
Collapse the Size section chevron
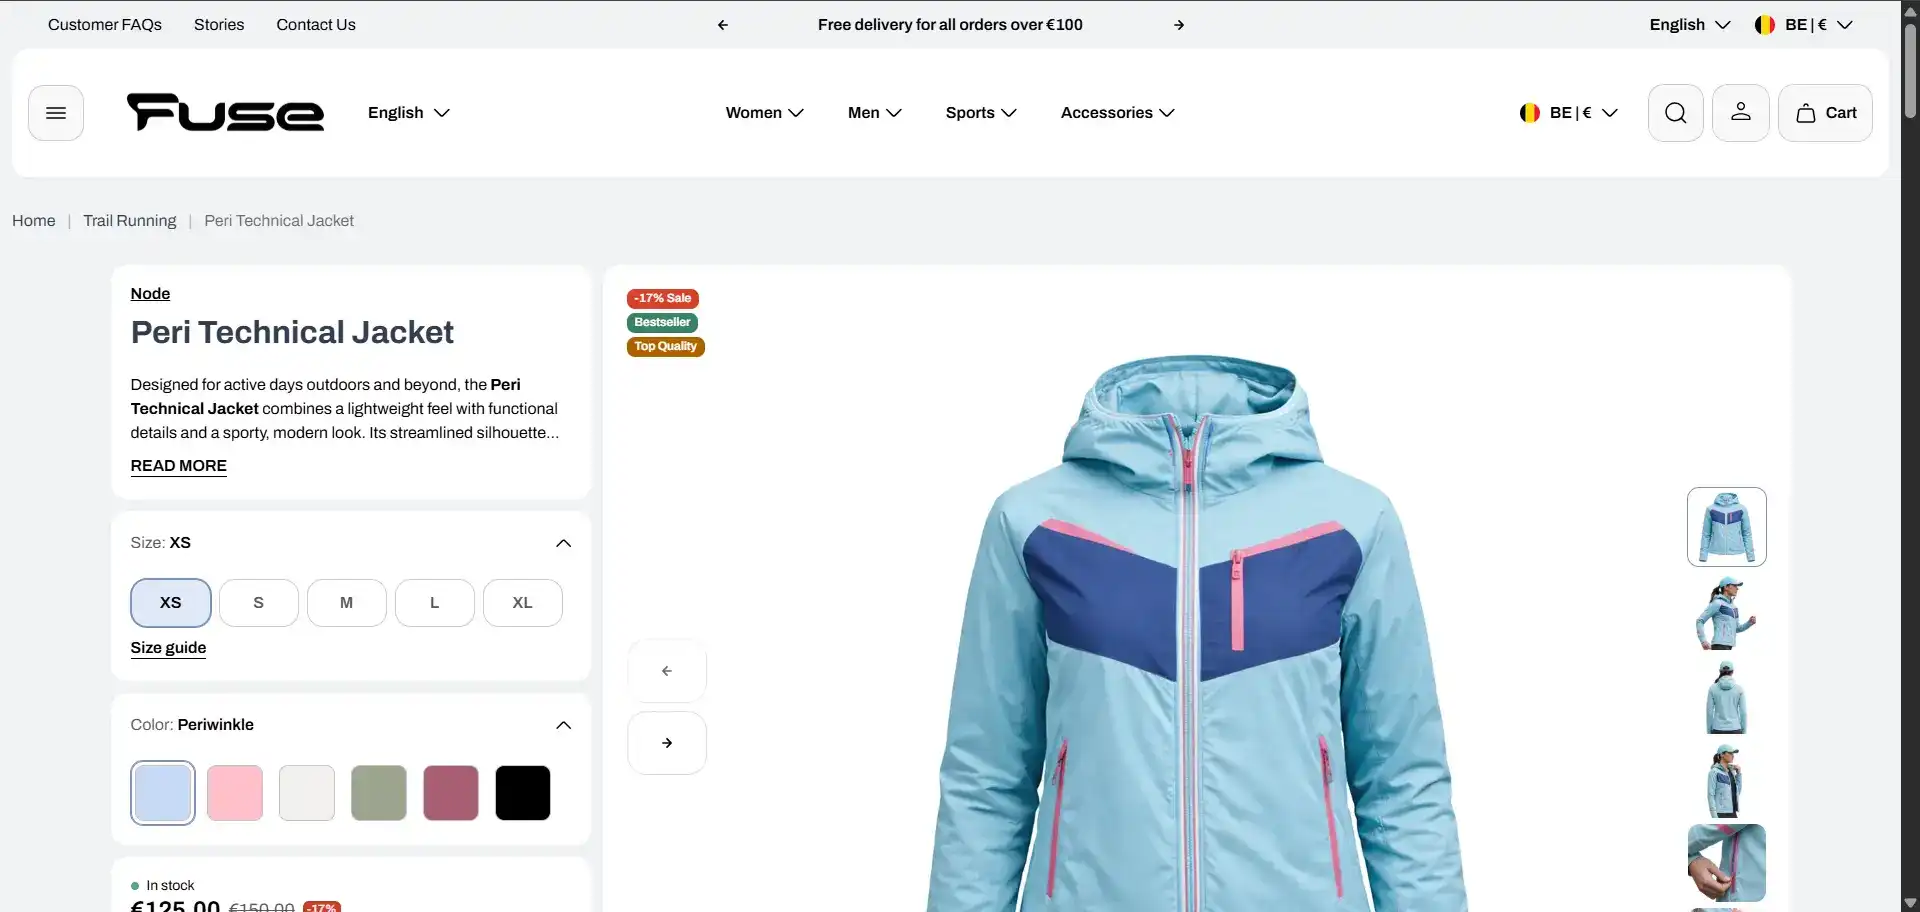[564, 543]
